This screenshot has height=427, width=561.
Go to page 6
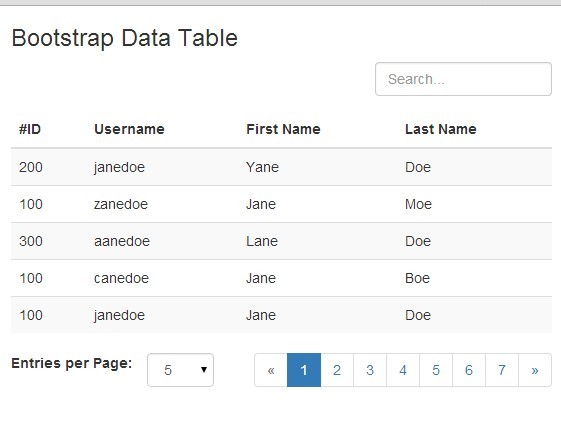coord(469,370)
